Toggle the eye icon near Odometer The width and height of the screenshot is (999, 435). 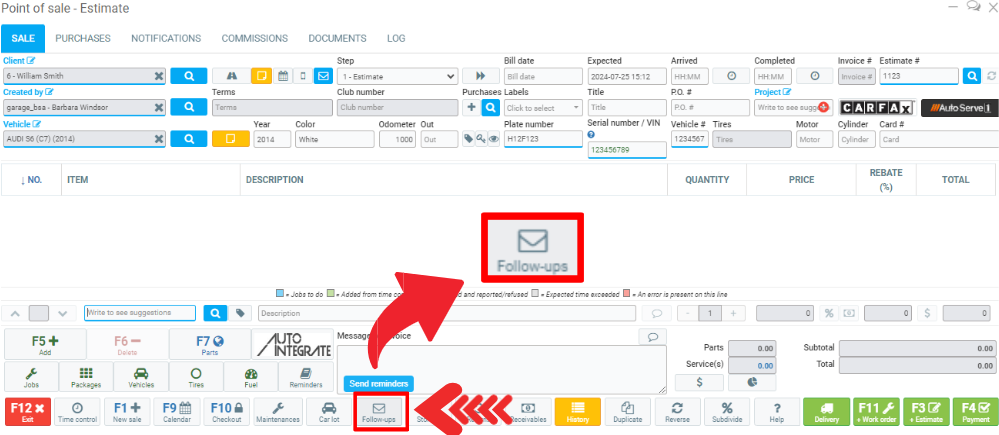click(493, 139)
